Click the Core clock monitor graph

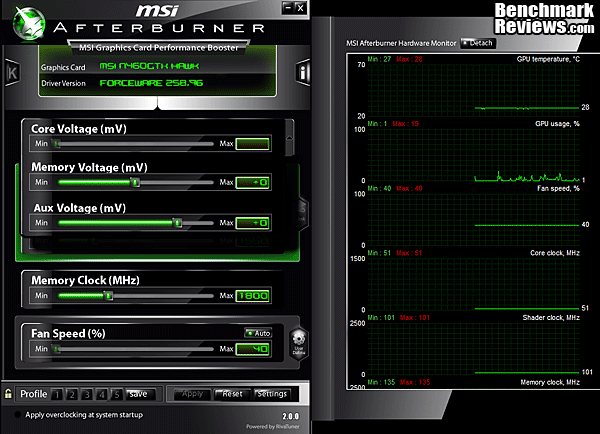pos(473,284)
